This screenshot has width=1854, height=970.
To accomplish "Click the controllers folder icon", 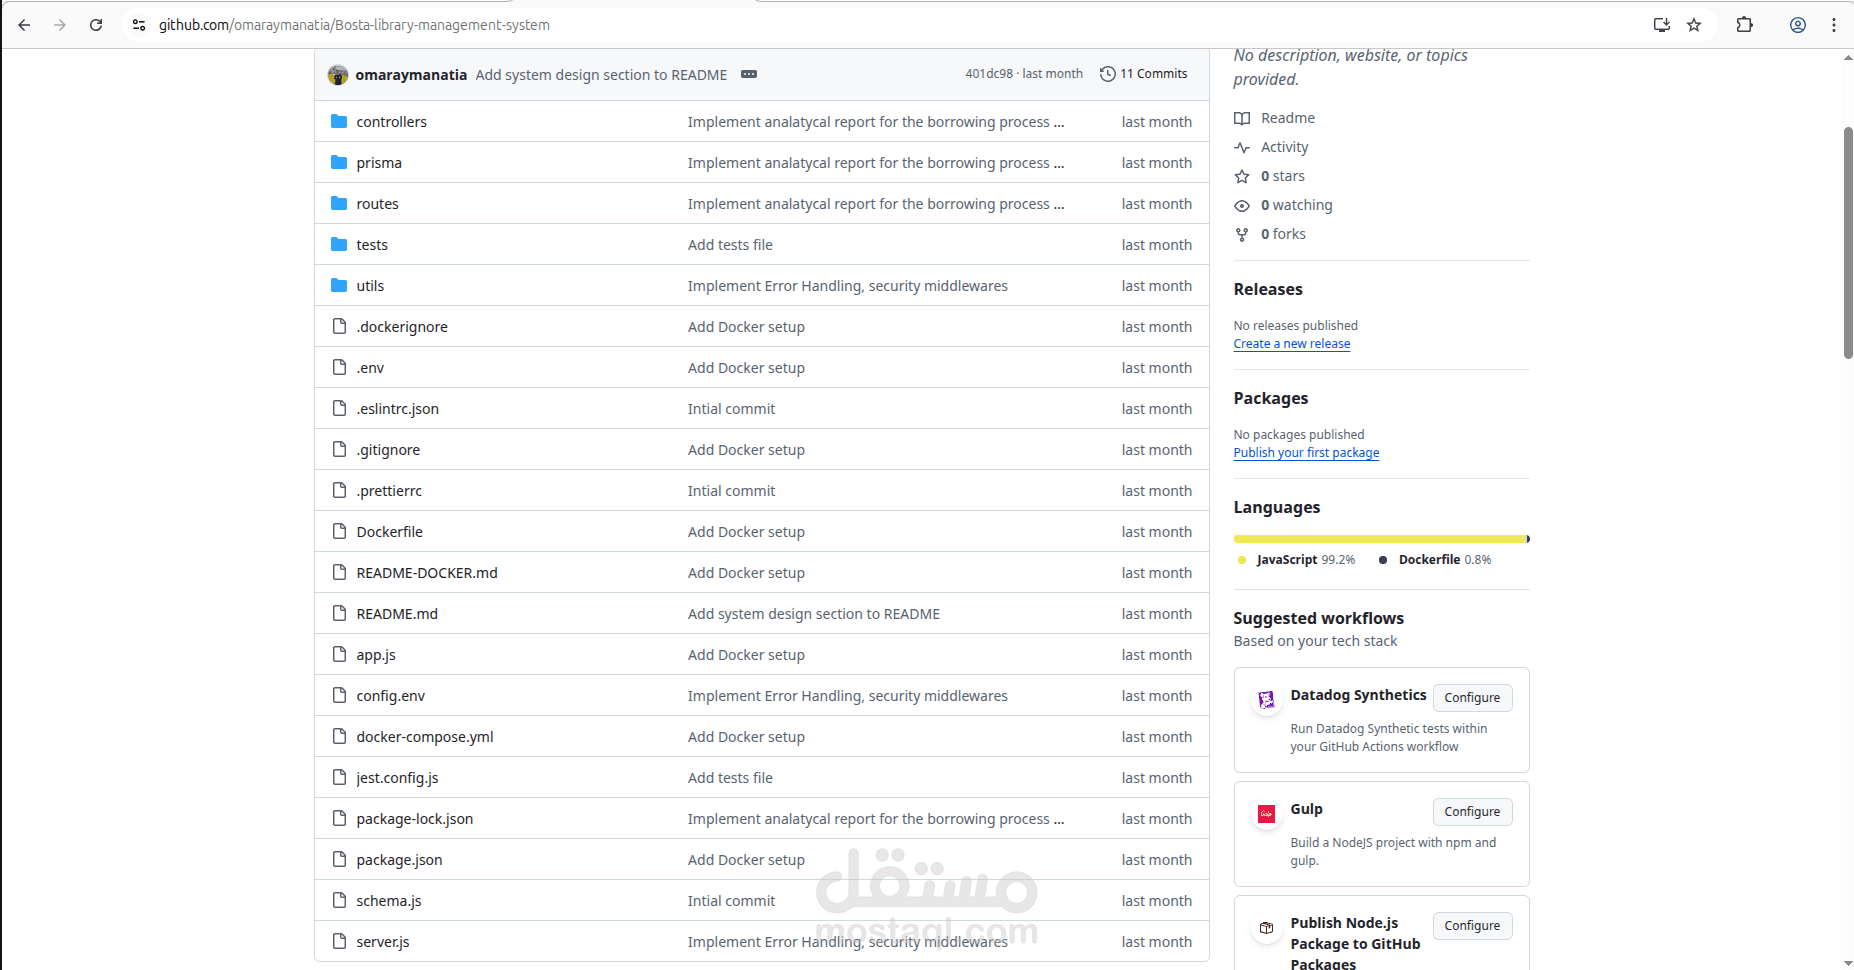I will pos(339,121).
